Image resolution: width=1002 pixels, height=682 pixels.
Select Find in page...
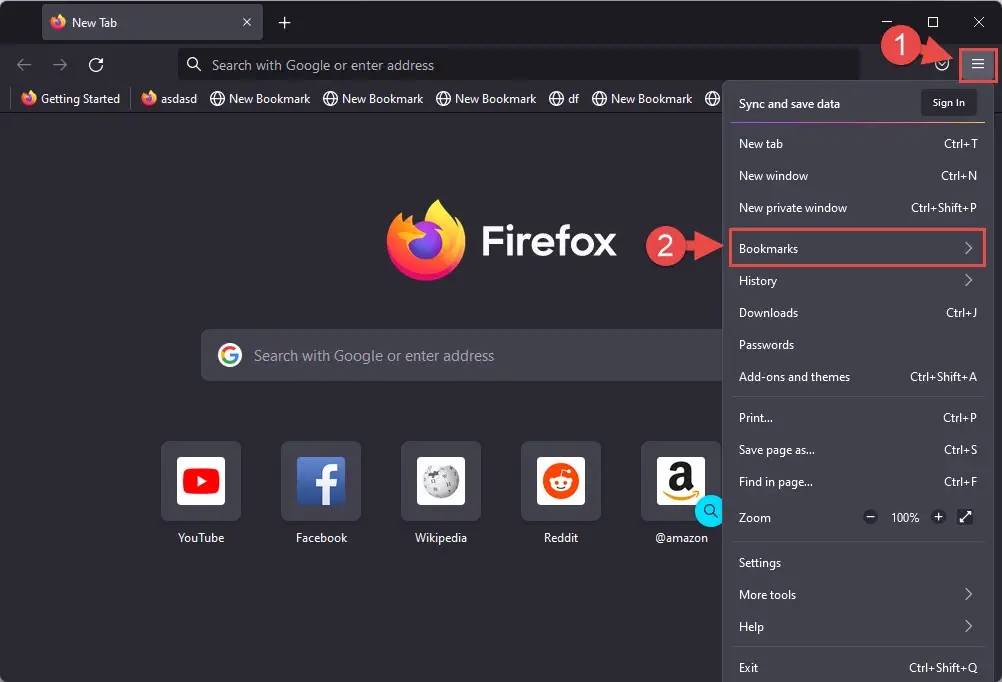[x=858, y=481]
